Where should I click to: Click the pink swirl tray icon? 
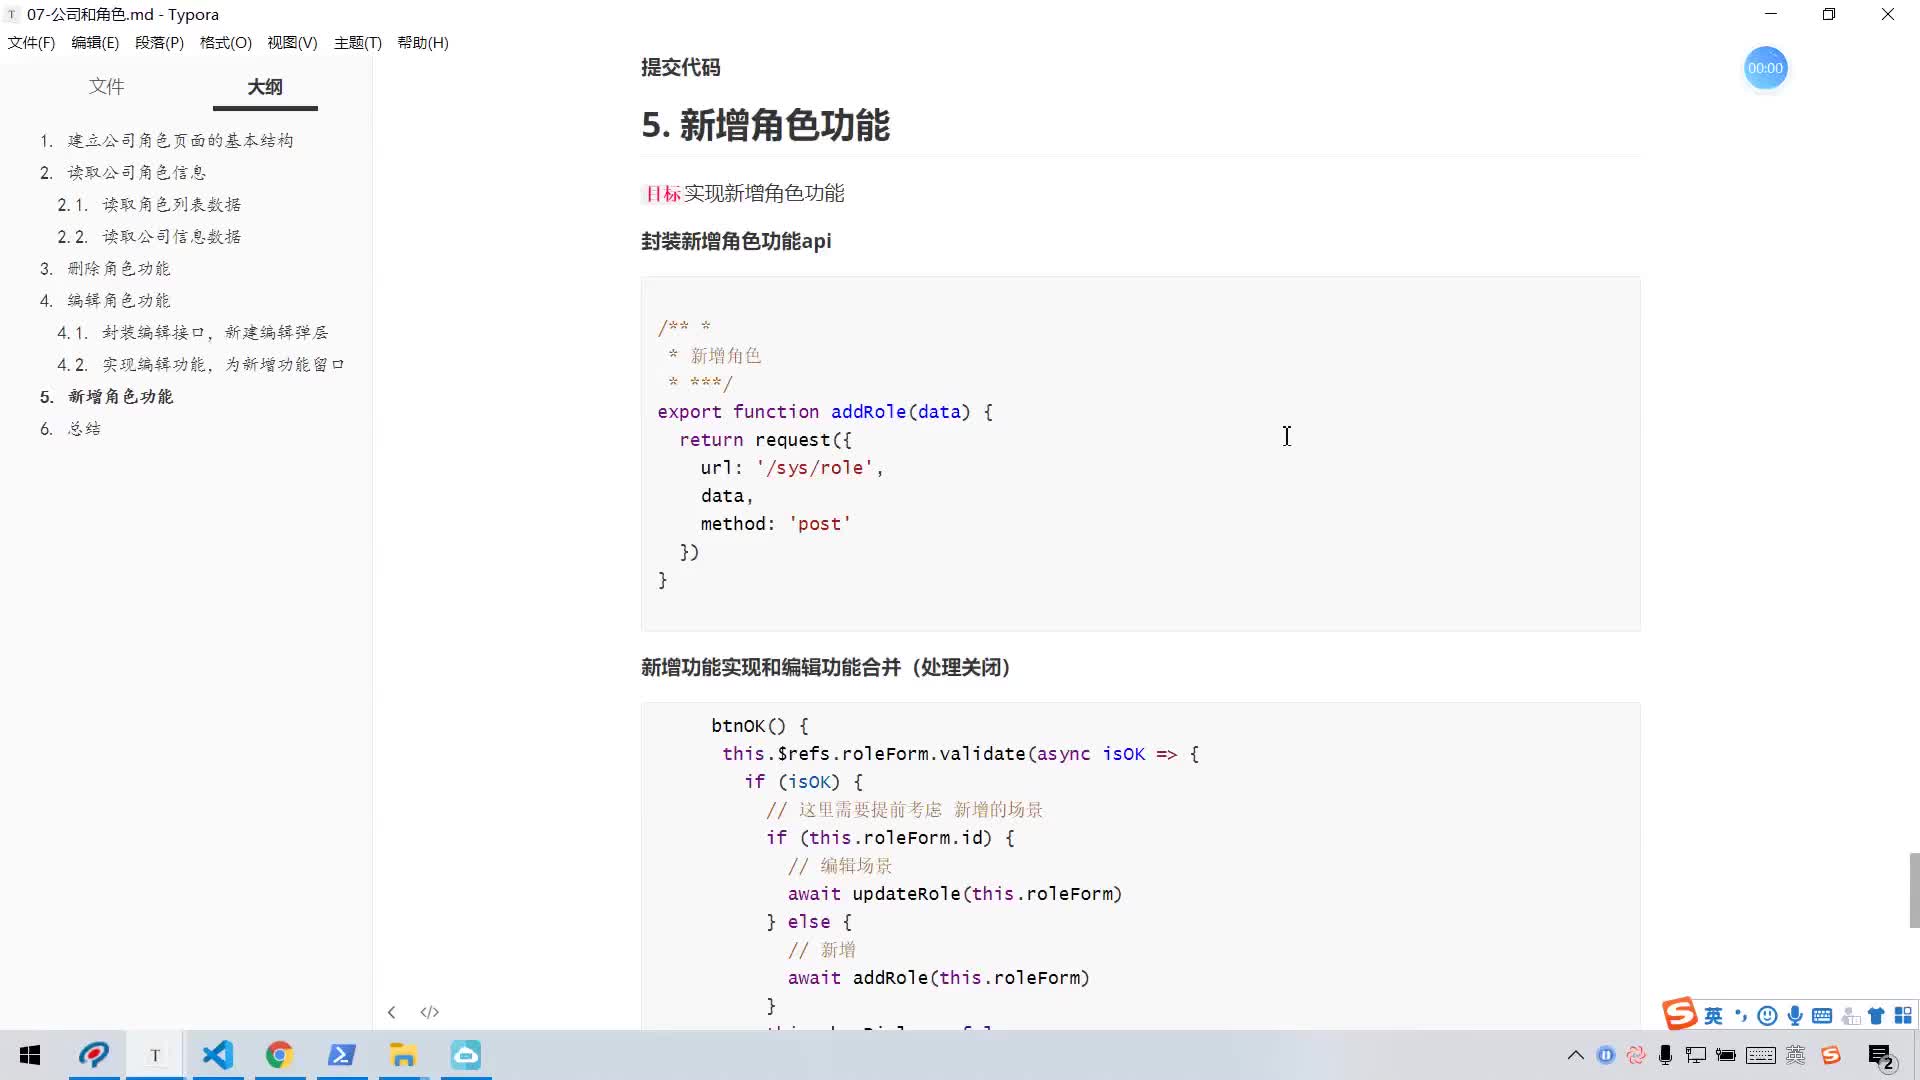click(1636, 1055)
